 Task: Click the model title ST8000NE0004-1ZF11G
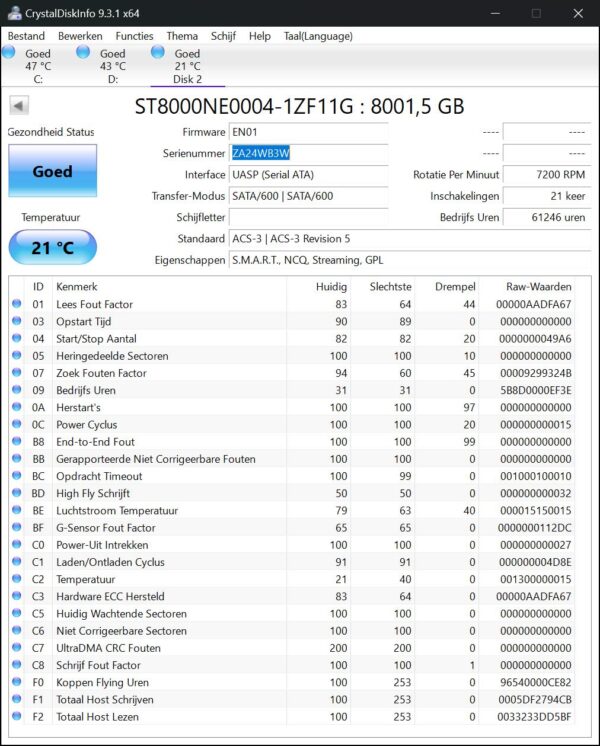(244, 106)
